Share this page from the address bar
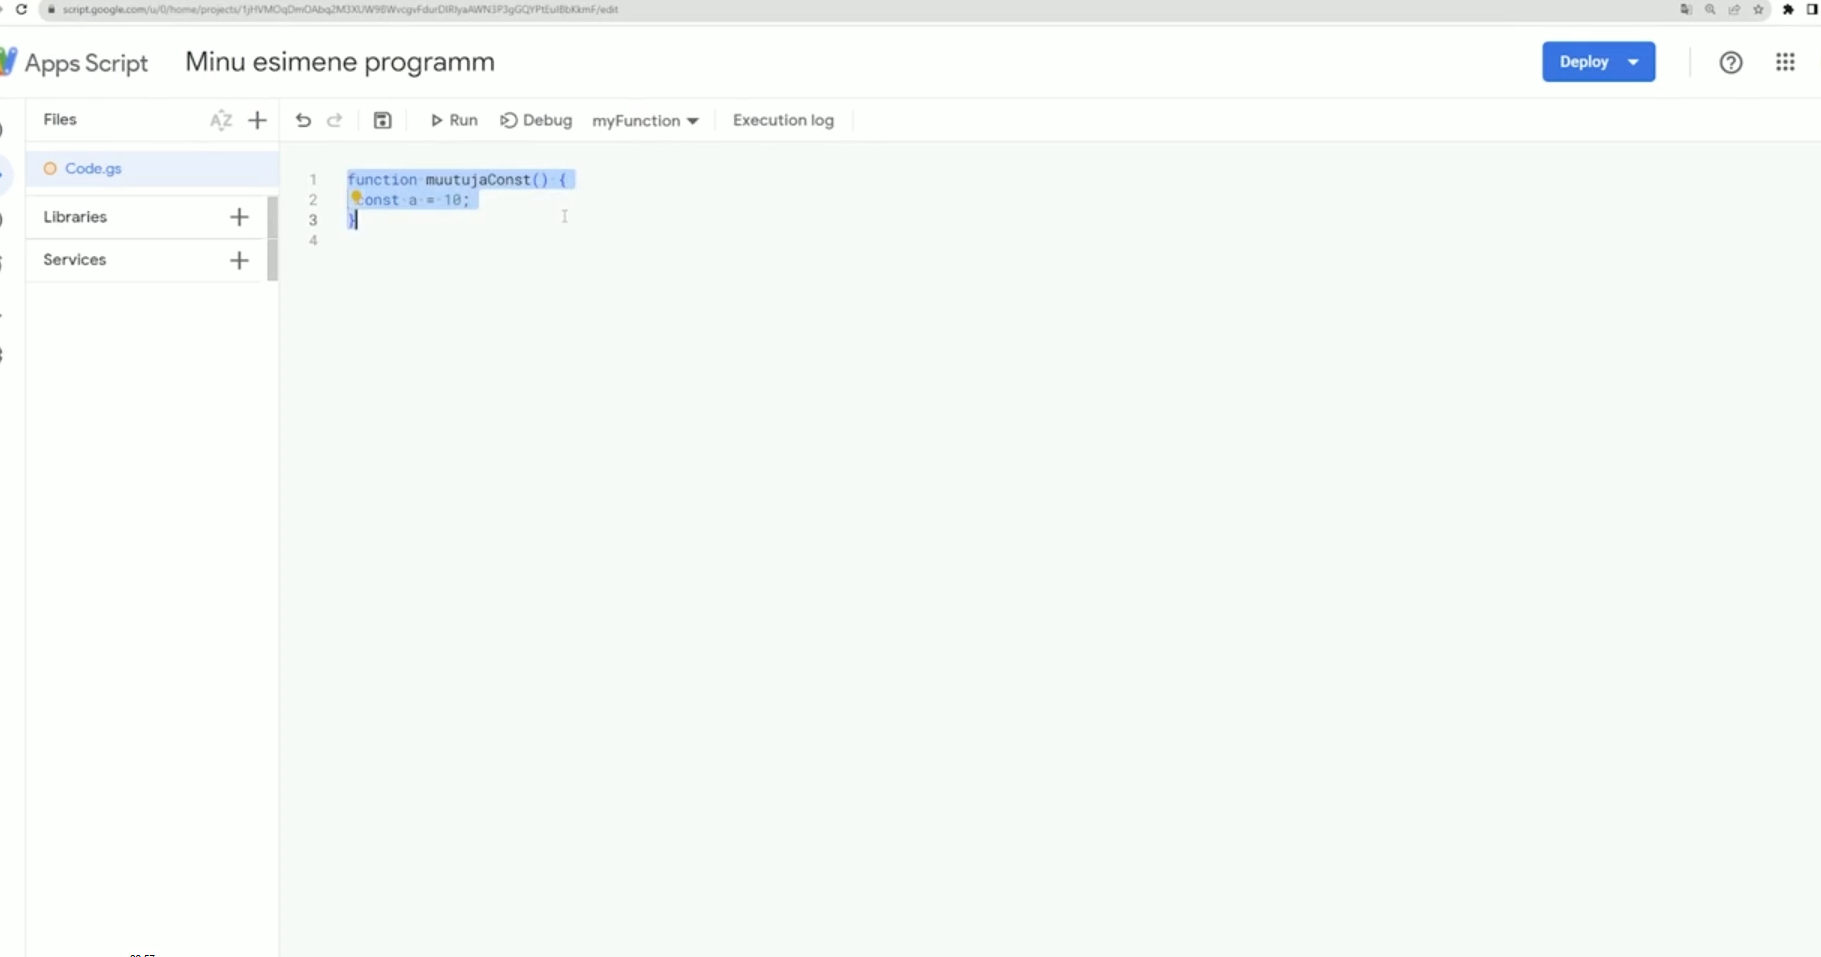Screen dimensions: 1821x957 1734,9
